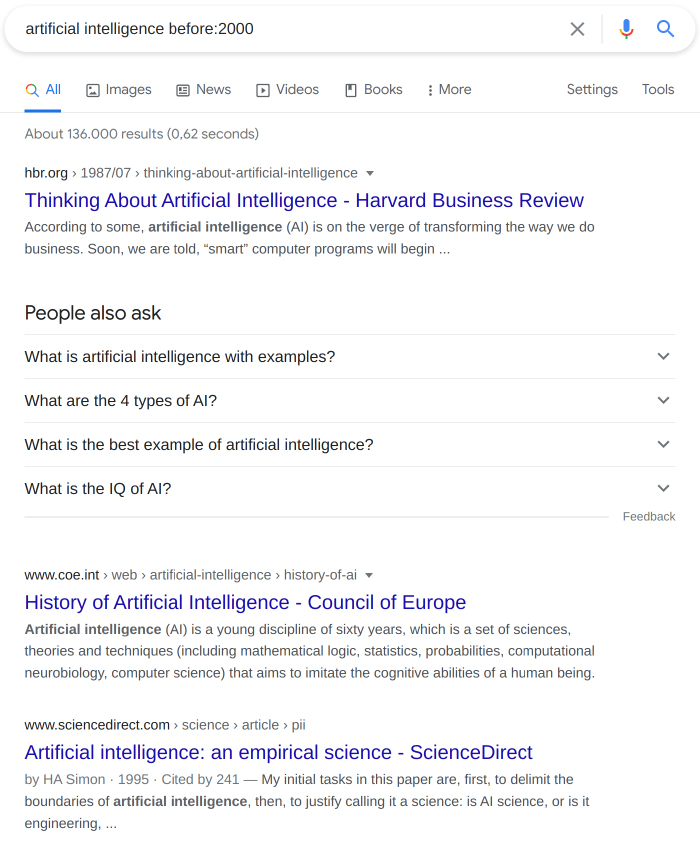Click into the search query text field
The image size is (700, 847).
(292, 29)
